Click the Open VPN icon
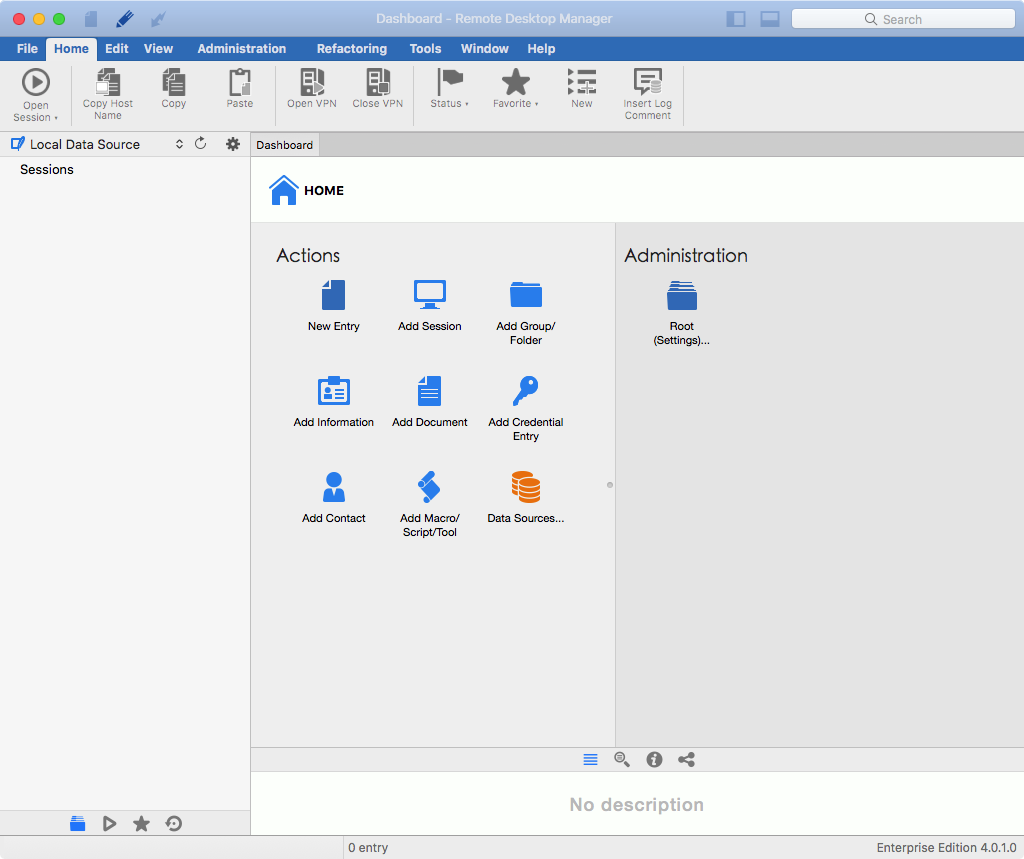This screenshot has width=1024, height=859. pyautogui.click(x=312, y=82)
